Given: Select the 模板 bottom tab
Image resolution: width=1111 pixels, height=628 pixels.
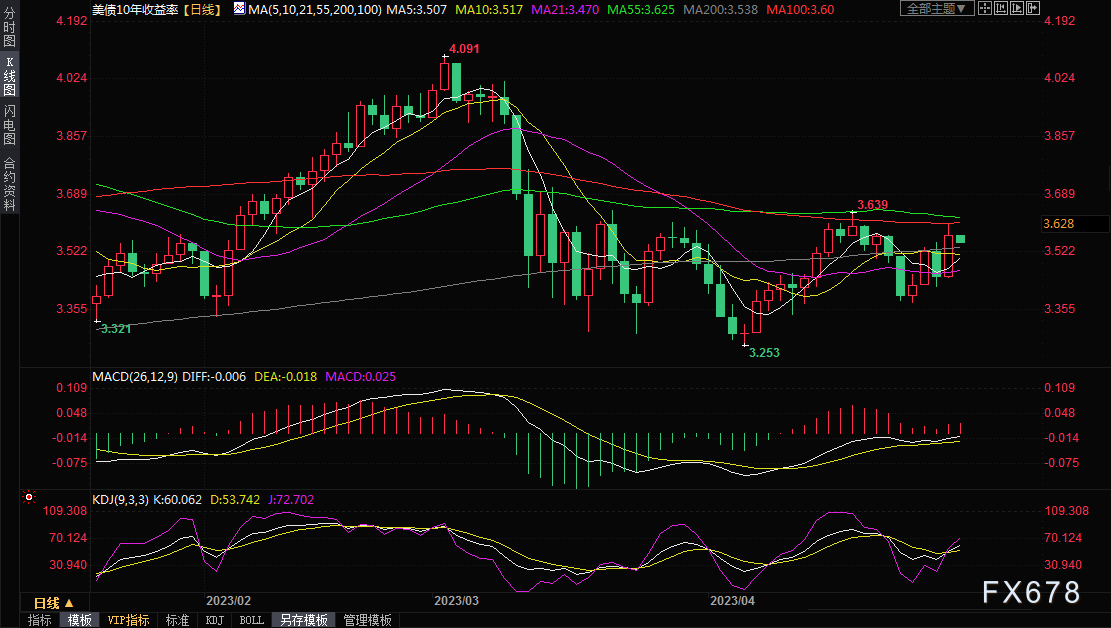Looking at the screenshot, I should [x=79, y=620].
